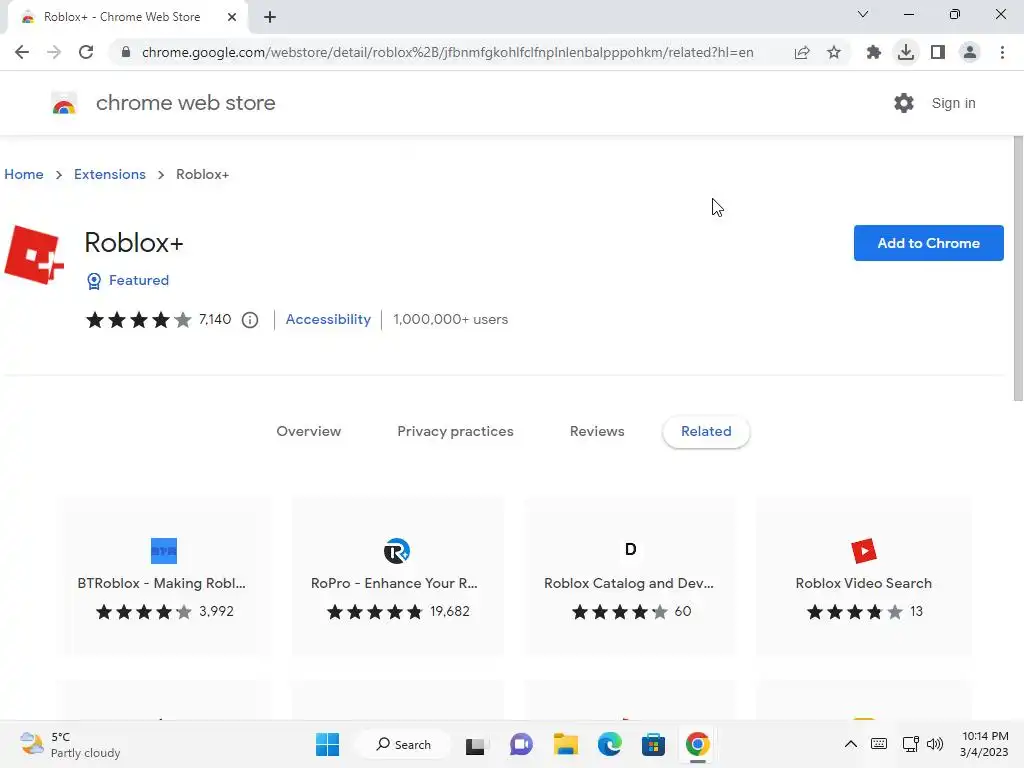The height and width of the screenshot is (768, 1024).
Task: Click the 19,682 rating count
Action: (x=449, y=611)
